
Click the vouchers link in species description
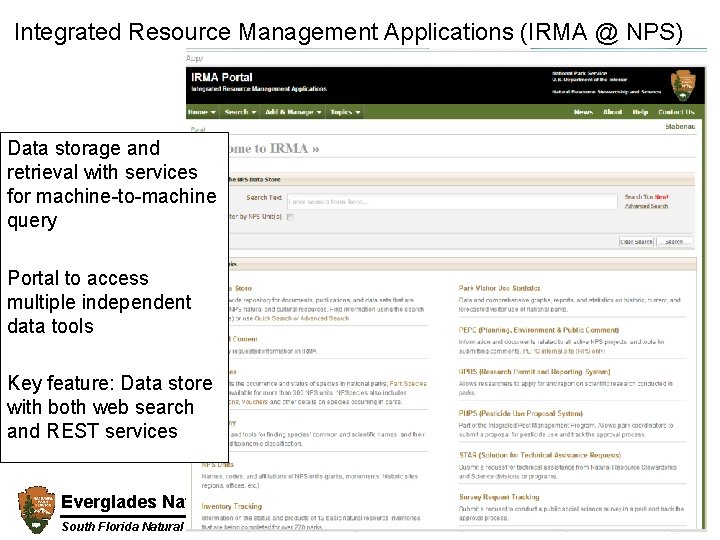[x=255, y=402]
